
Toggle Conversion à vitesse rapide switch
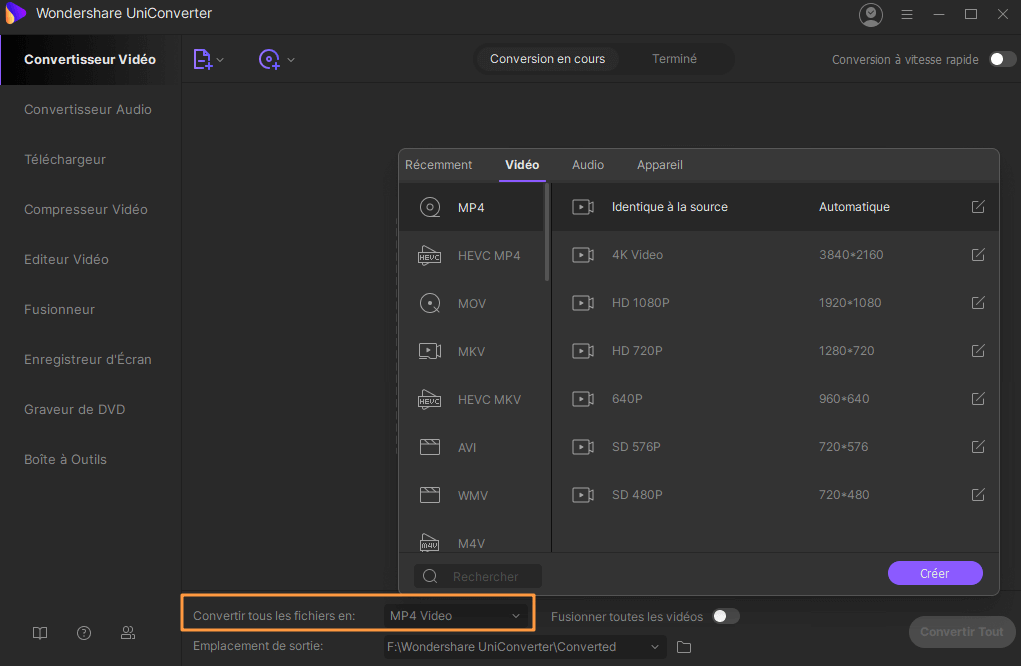[1002, 59]
